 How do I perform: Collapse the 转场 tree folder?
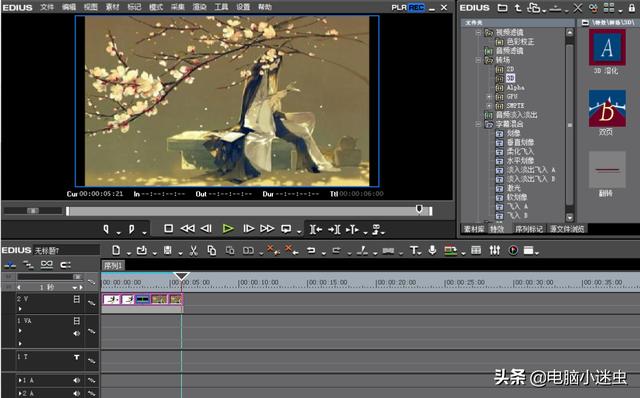[478, 60]
